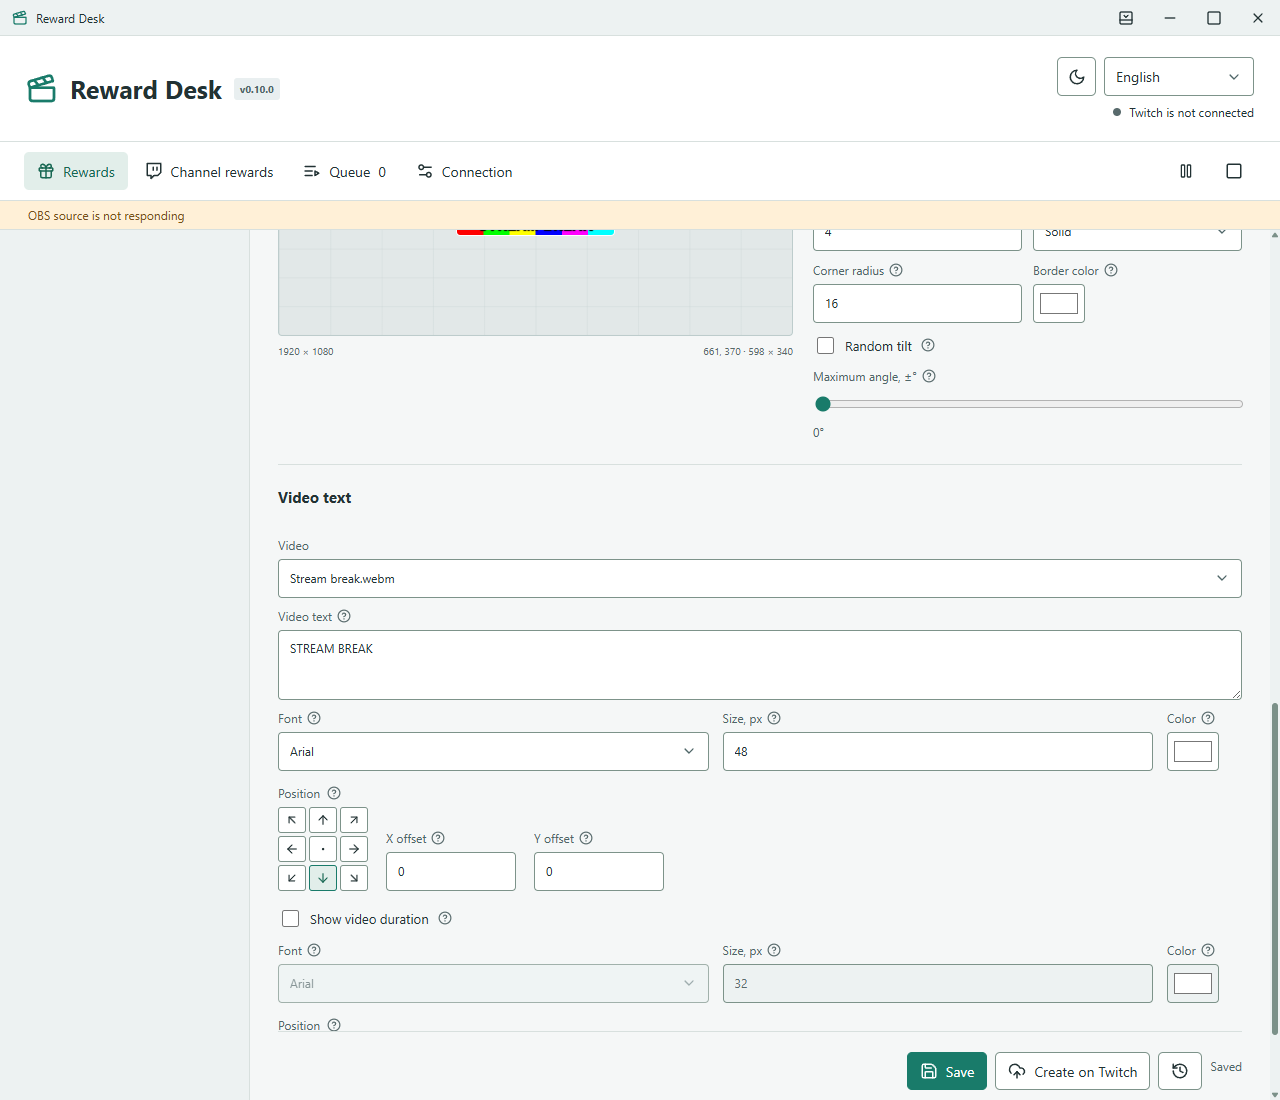Open the Border color swatch
The height and width of the screenshot is (1100, 1280).
1059,303
